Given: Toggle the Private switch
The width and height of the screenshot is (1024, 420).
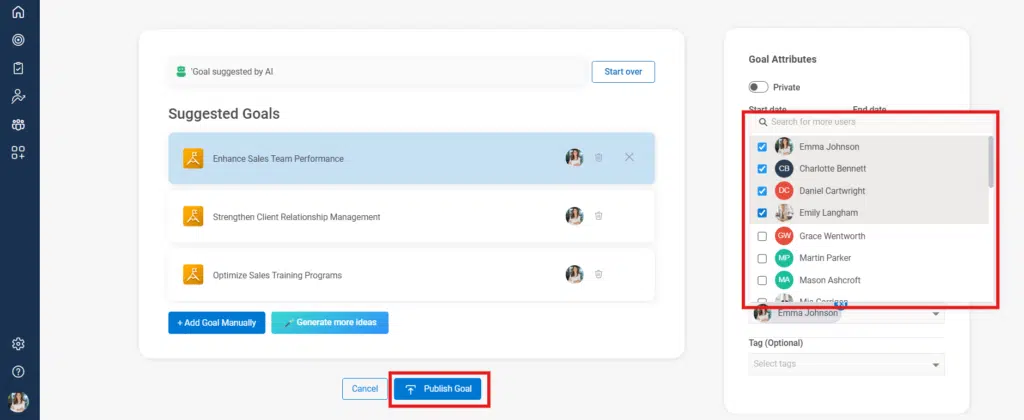Looking at the screenshot, I should coord(758,87).
